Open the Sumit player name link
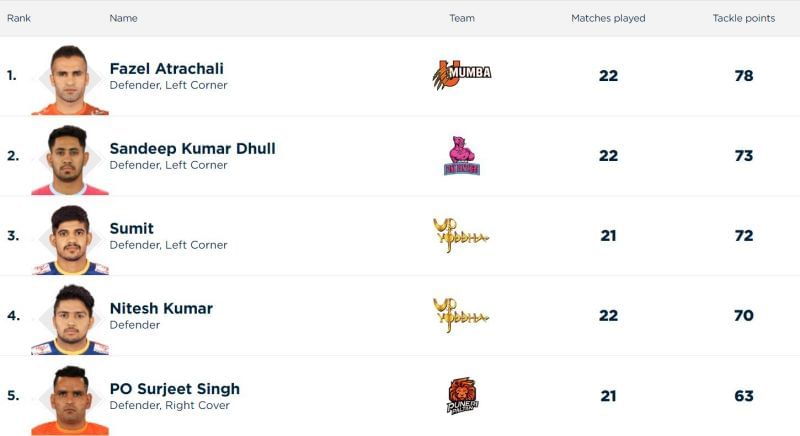This screenshot has height=436, width=800. (131, 229)
